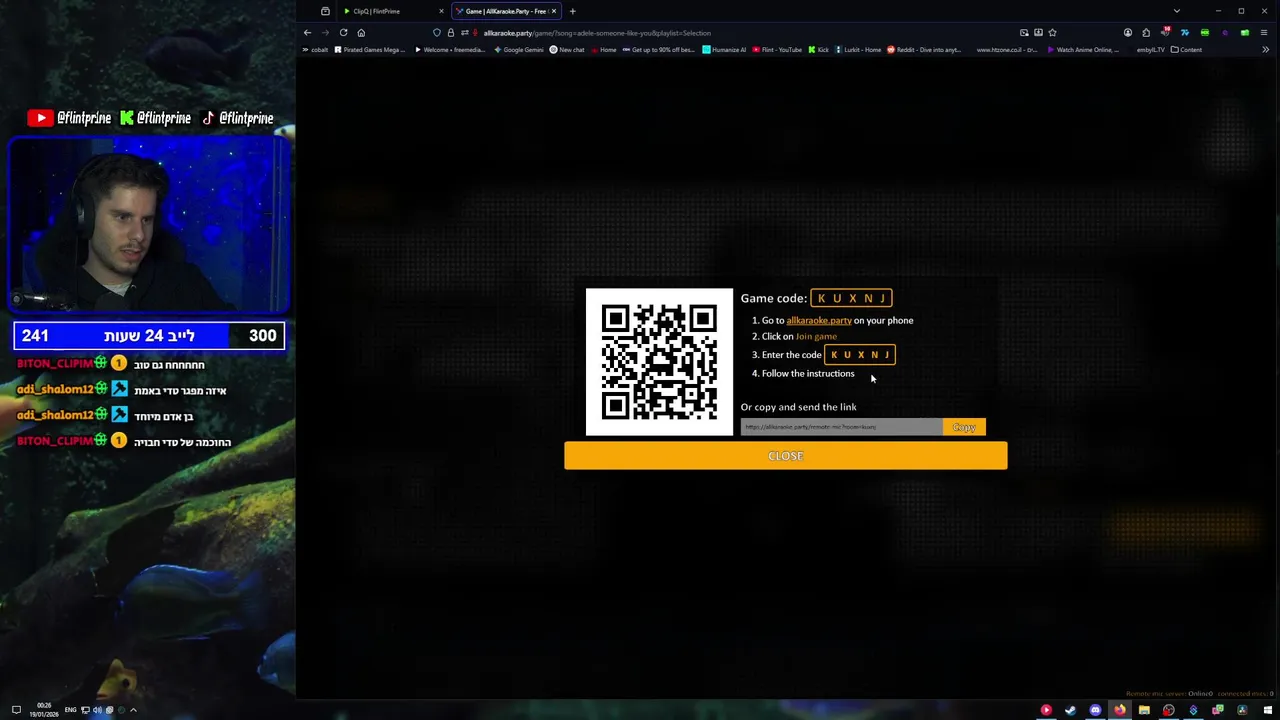The image size is (1280, 720).
Task: Open Firefox from the taskbar
Action: tap(1120, 710)
